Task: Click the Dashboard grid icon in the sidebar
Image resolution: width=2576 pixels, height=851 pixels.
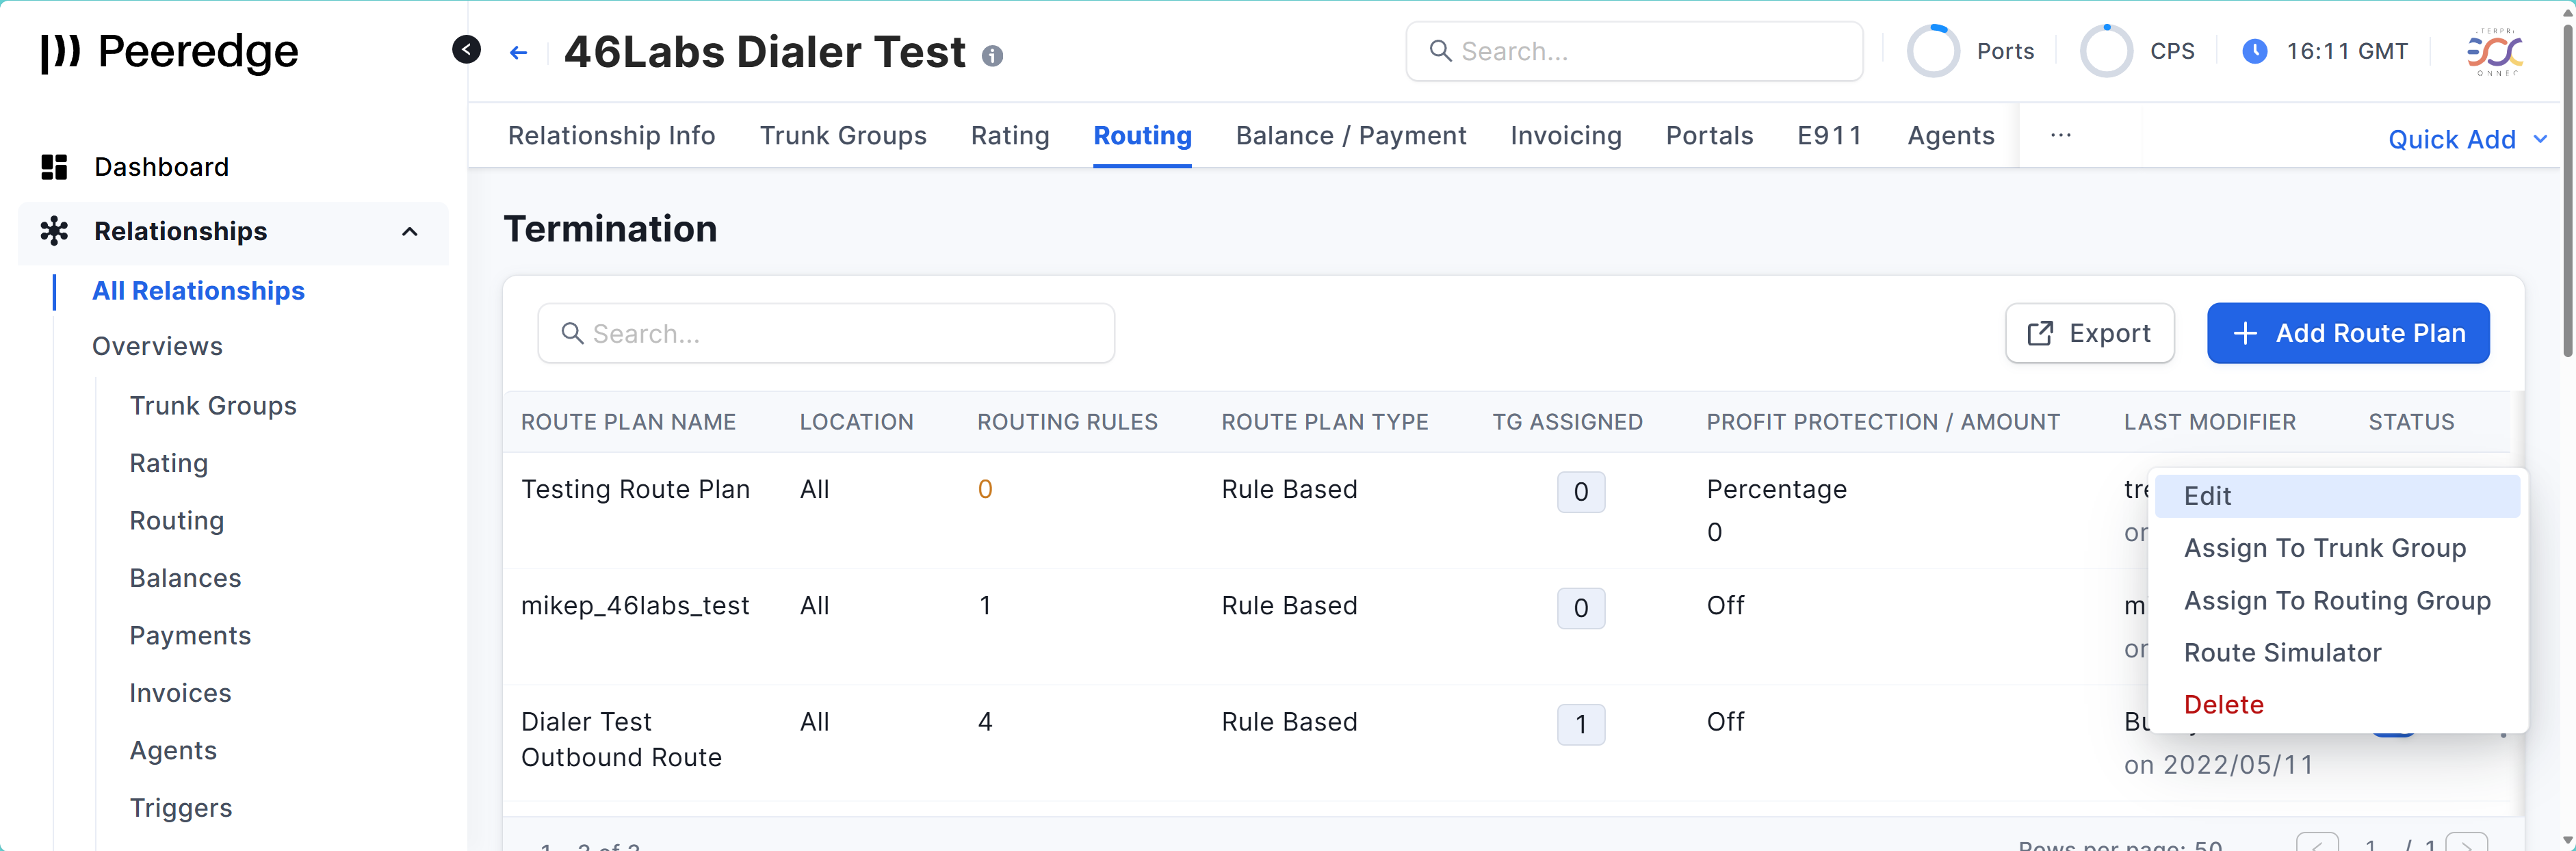Action: coord(54,167)
